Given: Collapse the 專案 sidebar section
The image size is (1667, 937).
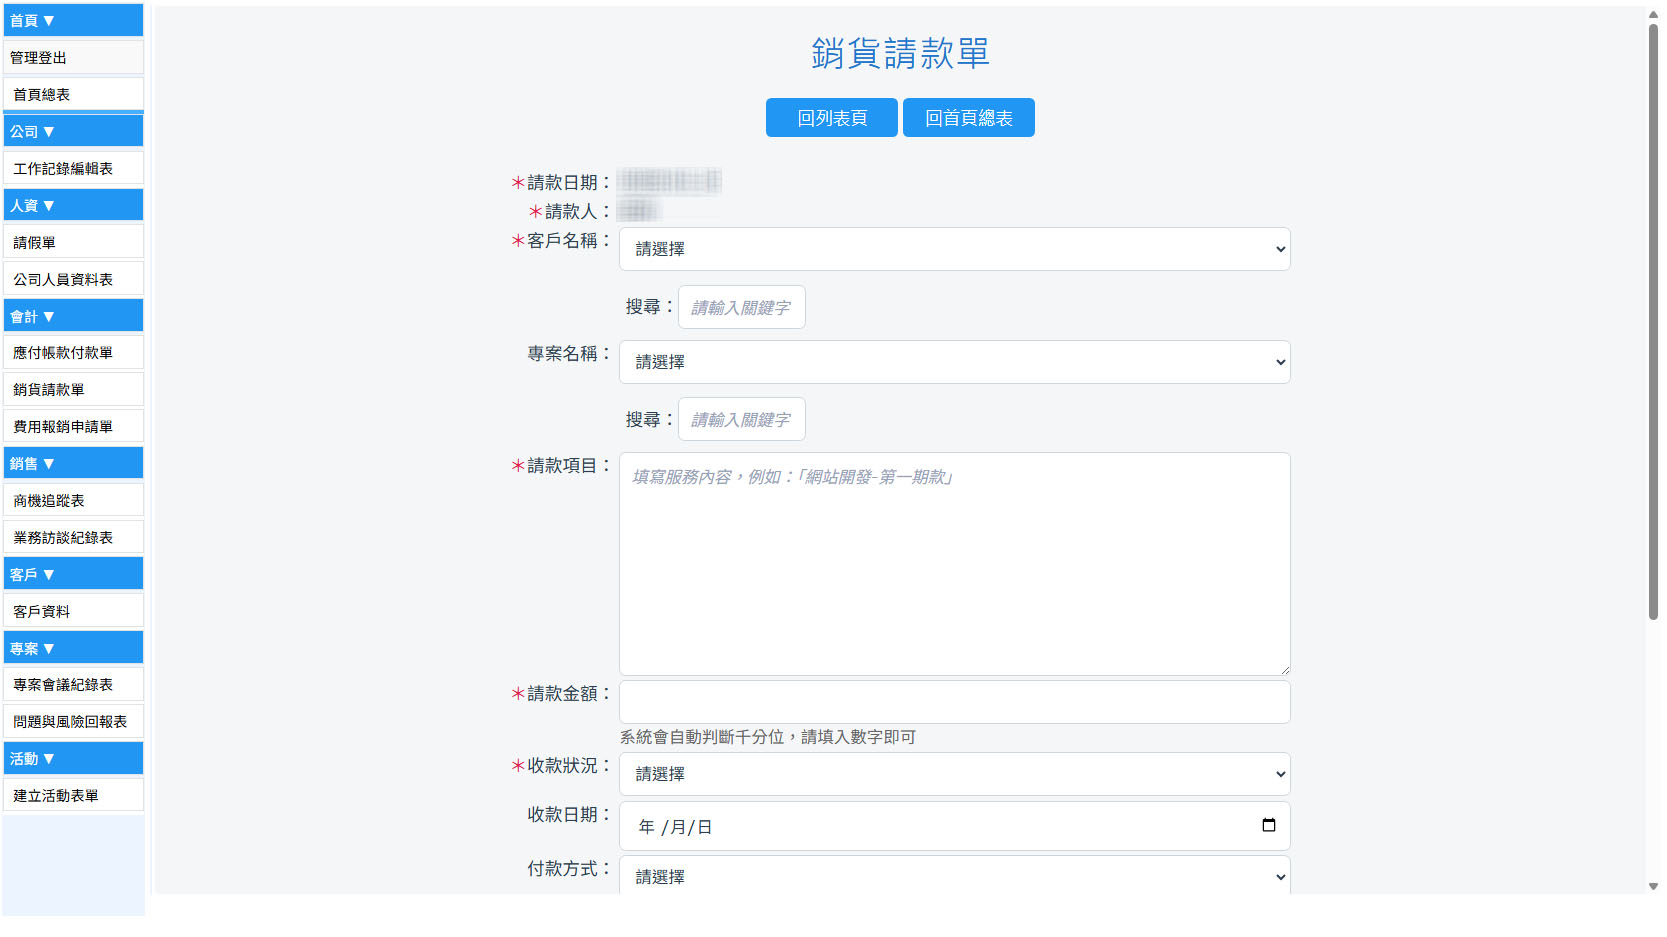Looking at the screenshot, I should 73,648.
